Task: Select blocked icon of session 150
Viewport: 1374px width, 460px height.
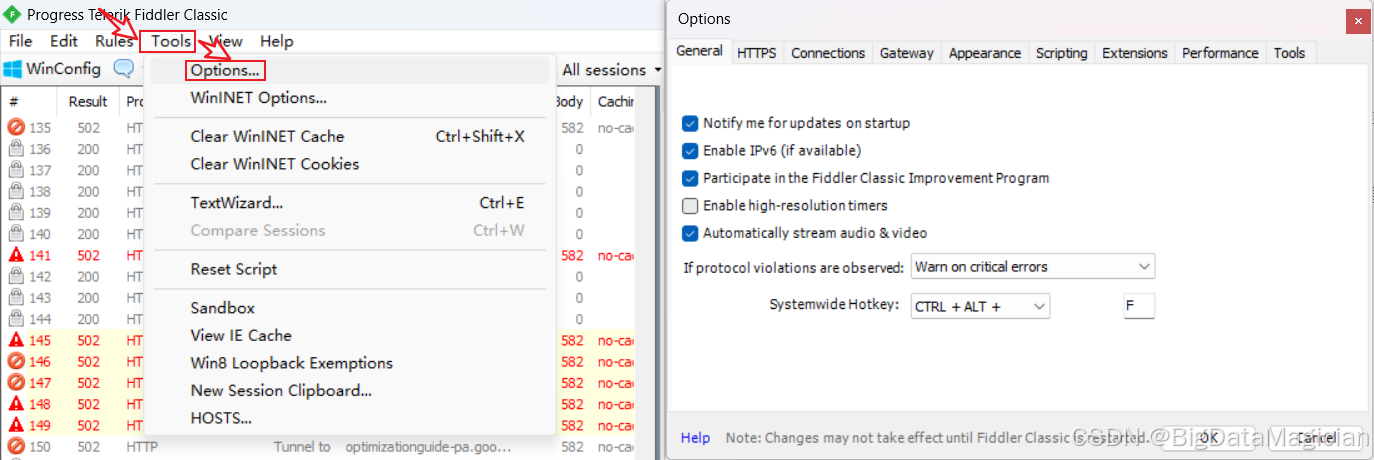Action: coord(16,446)
